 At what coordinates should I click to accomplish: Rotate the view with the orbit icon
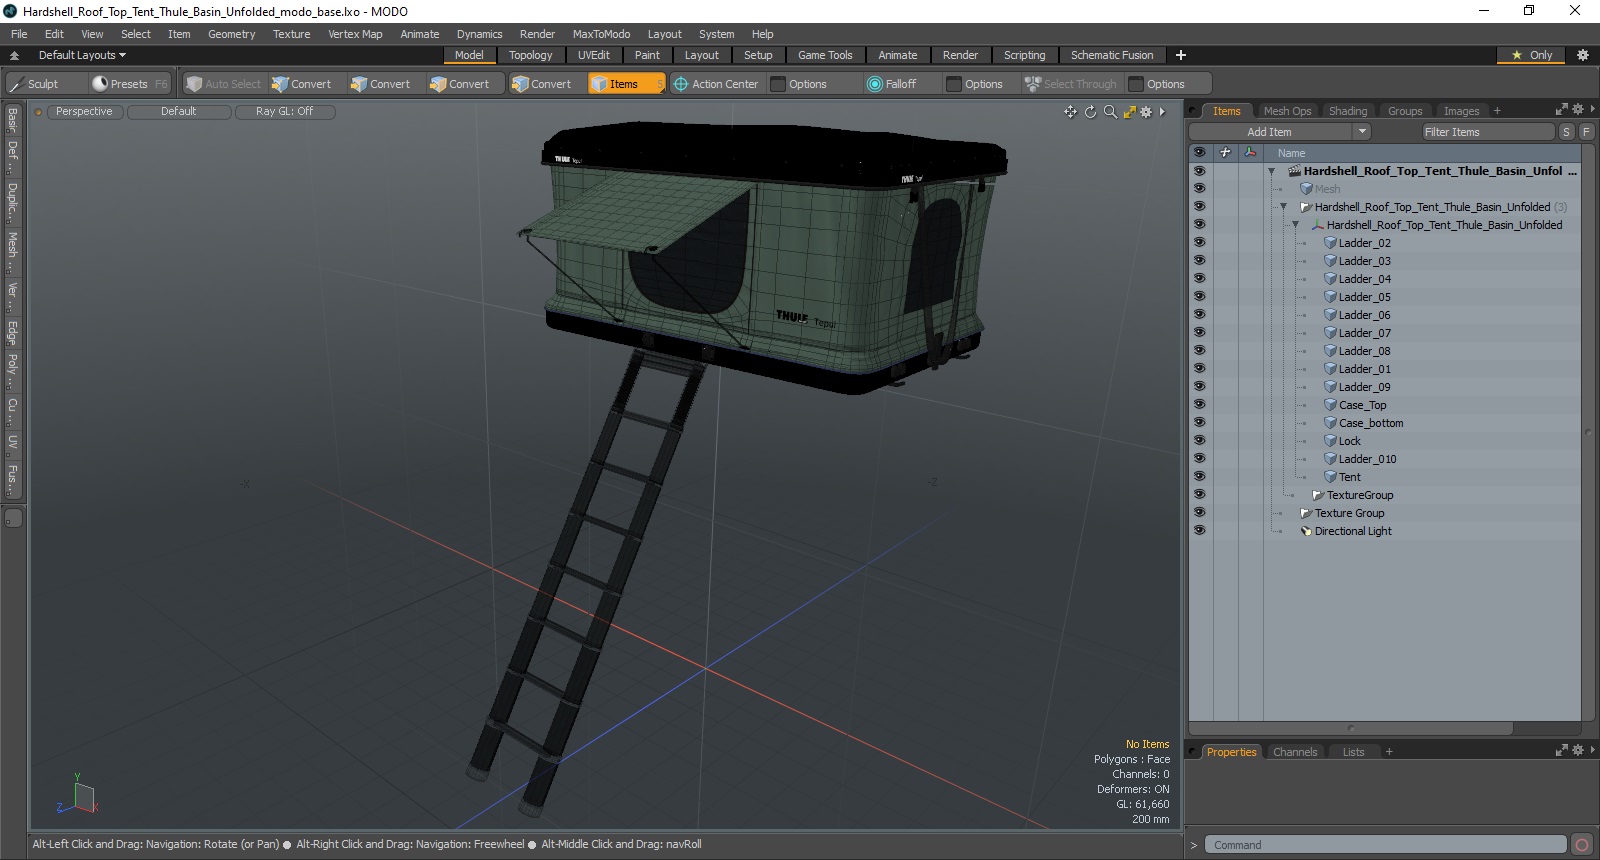[x=1090, y=112]
